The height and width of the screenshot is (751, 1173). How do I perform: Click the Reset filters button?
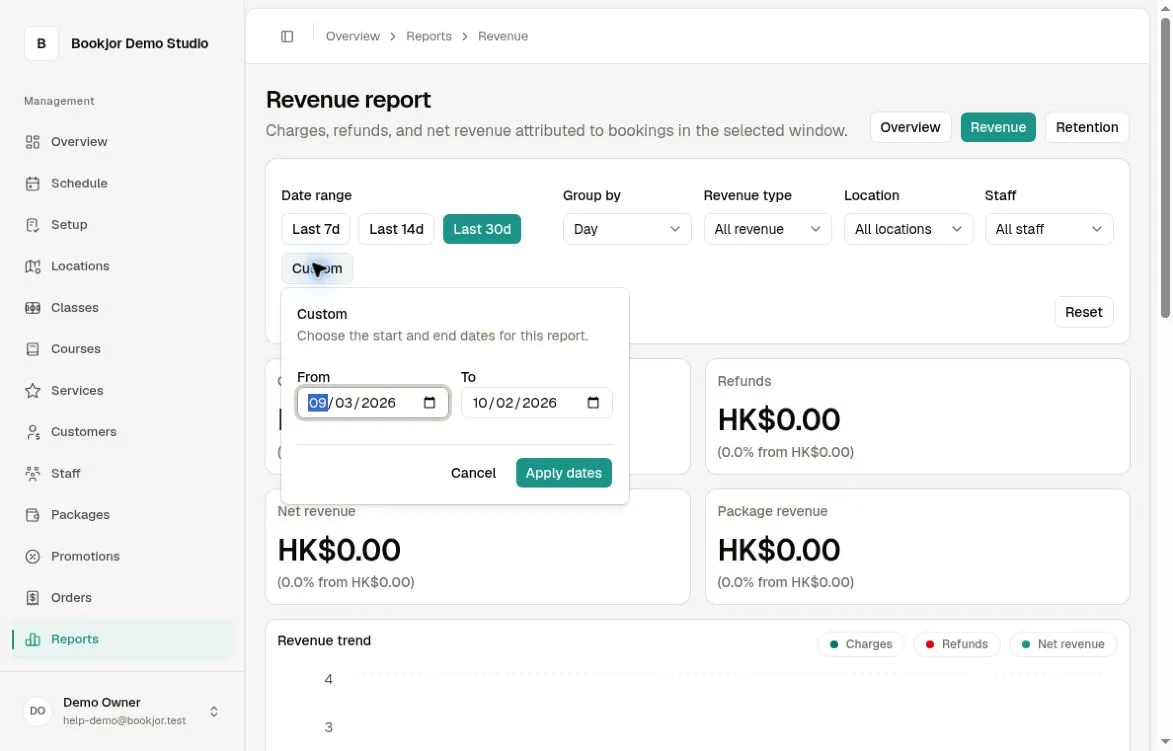tap(1084, 312)
